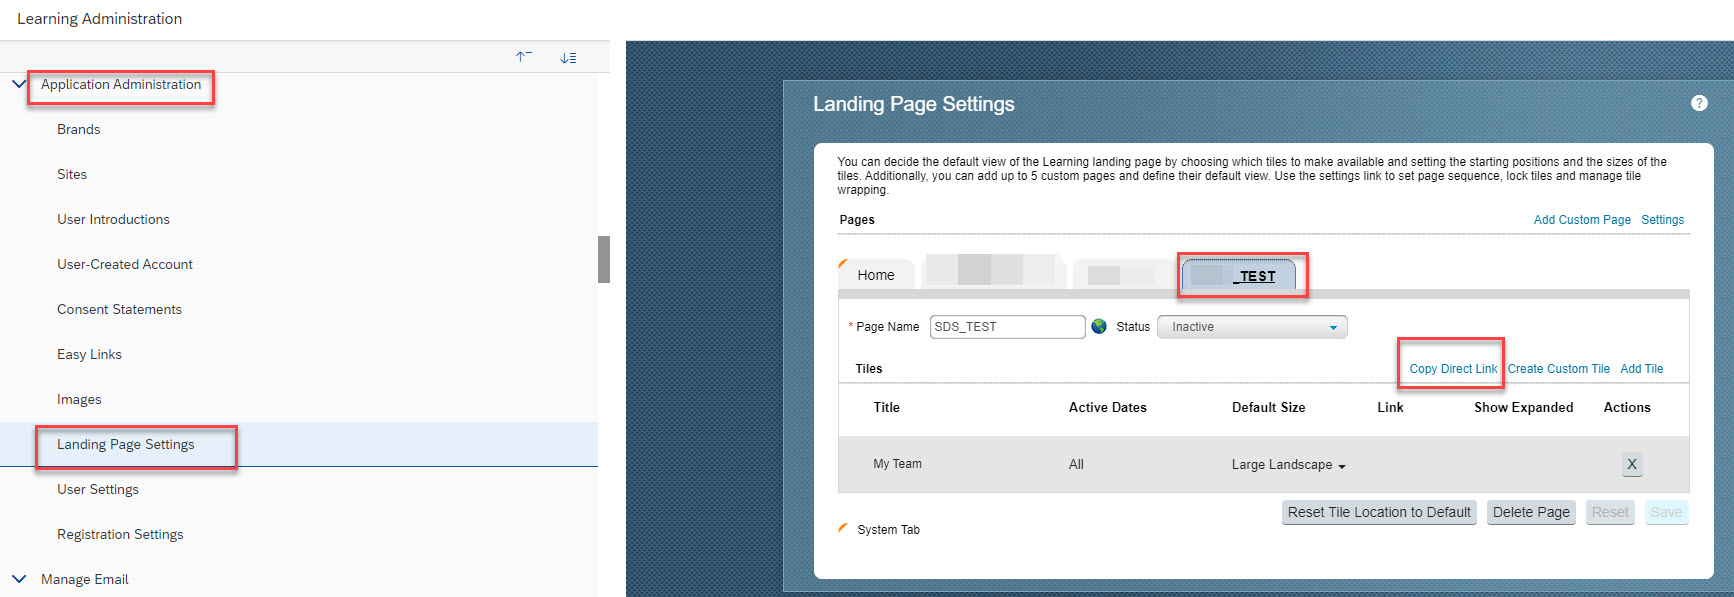Image resolution: width=1734 pixels, height=597 pixels.
Task: Click the Save button
Action: (x=1666, y=512)
